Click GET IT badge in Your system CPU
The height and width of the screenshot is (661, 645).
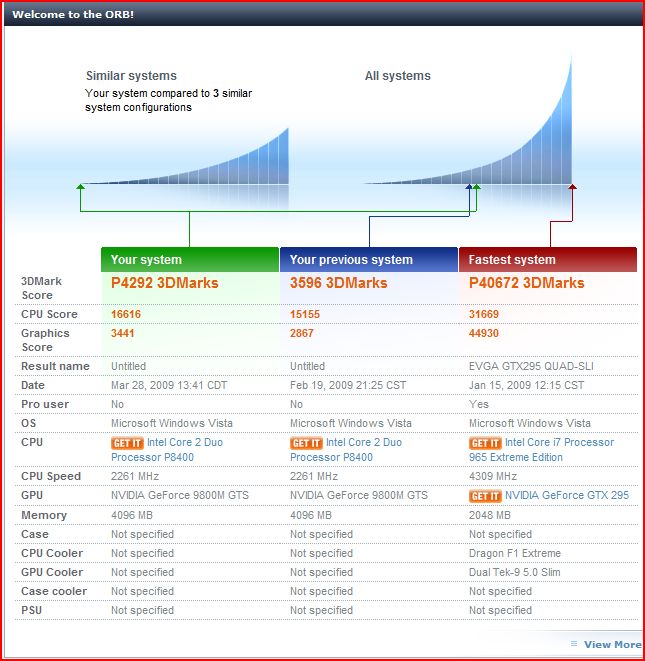click(x=127, y=443)
